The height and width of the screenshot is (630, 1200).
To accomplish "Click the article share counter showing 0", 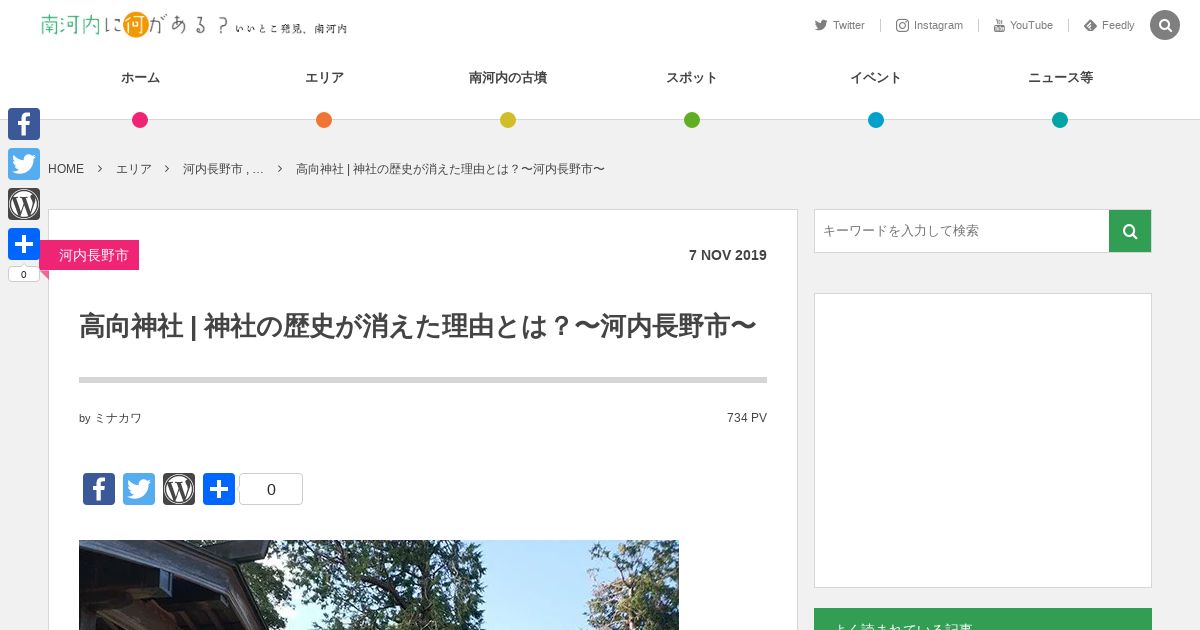I will coord(271,489).
